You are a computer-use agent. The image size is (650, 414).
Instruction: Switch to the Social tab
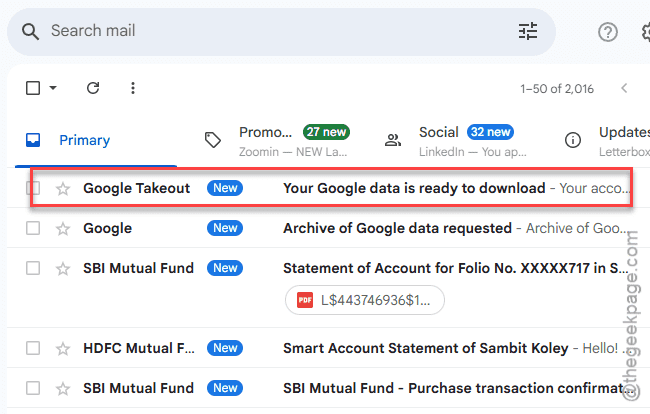tap(464, 140)
